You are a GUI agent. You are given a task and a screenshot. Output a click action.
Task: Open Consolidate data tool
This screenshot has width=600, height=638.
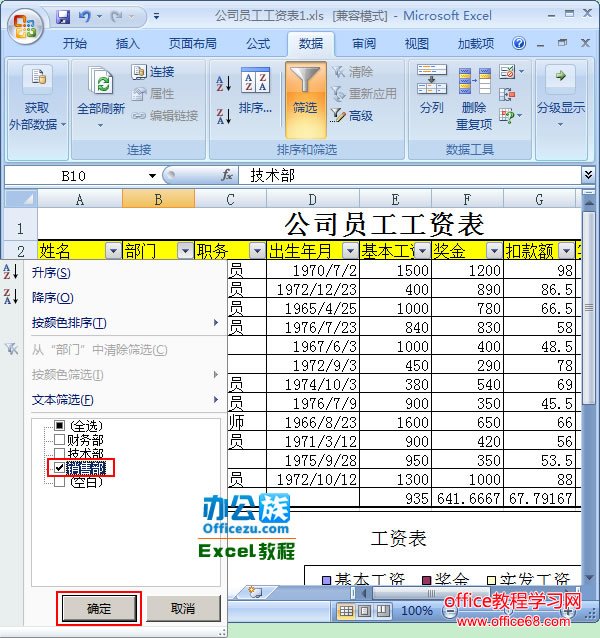coord(507,95)
